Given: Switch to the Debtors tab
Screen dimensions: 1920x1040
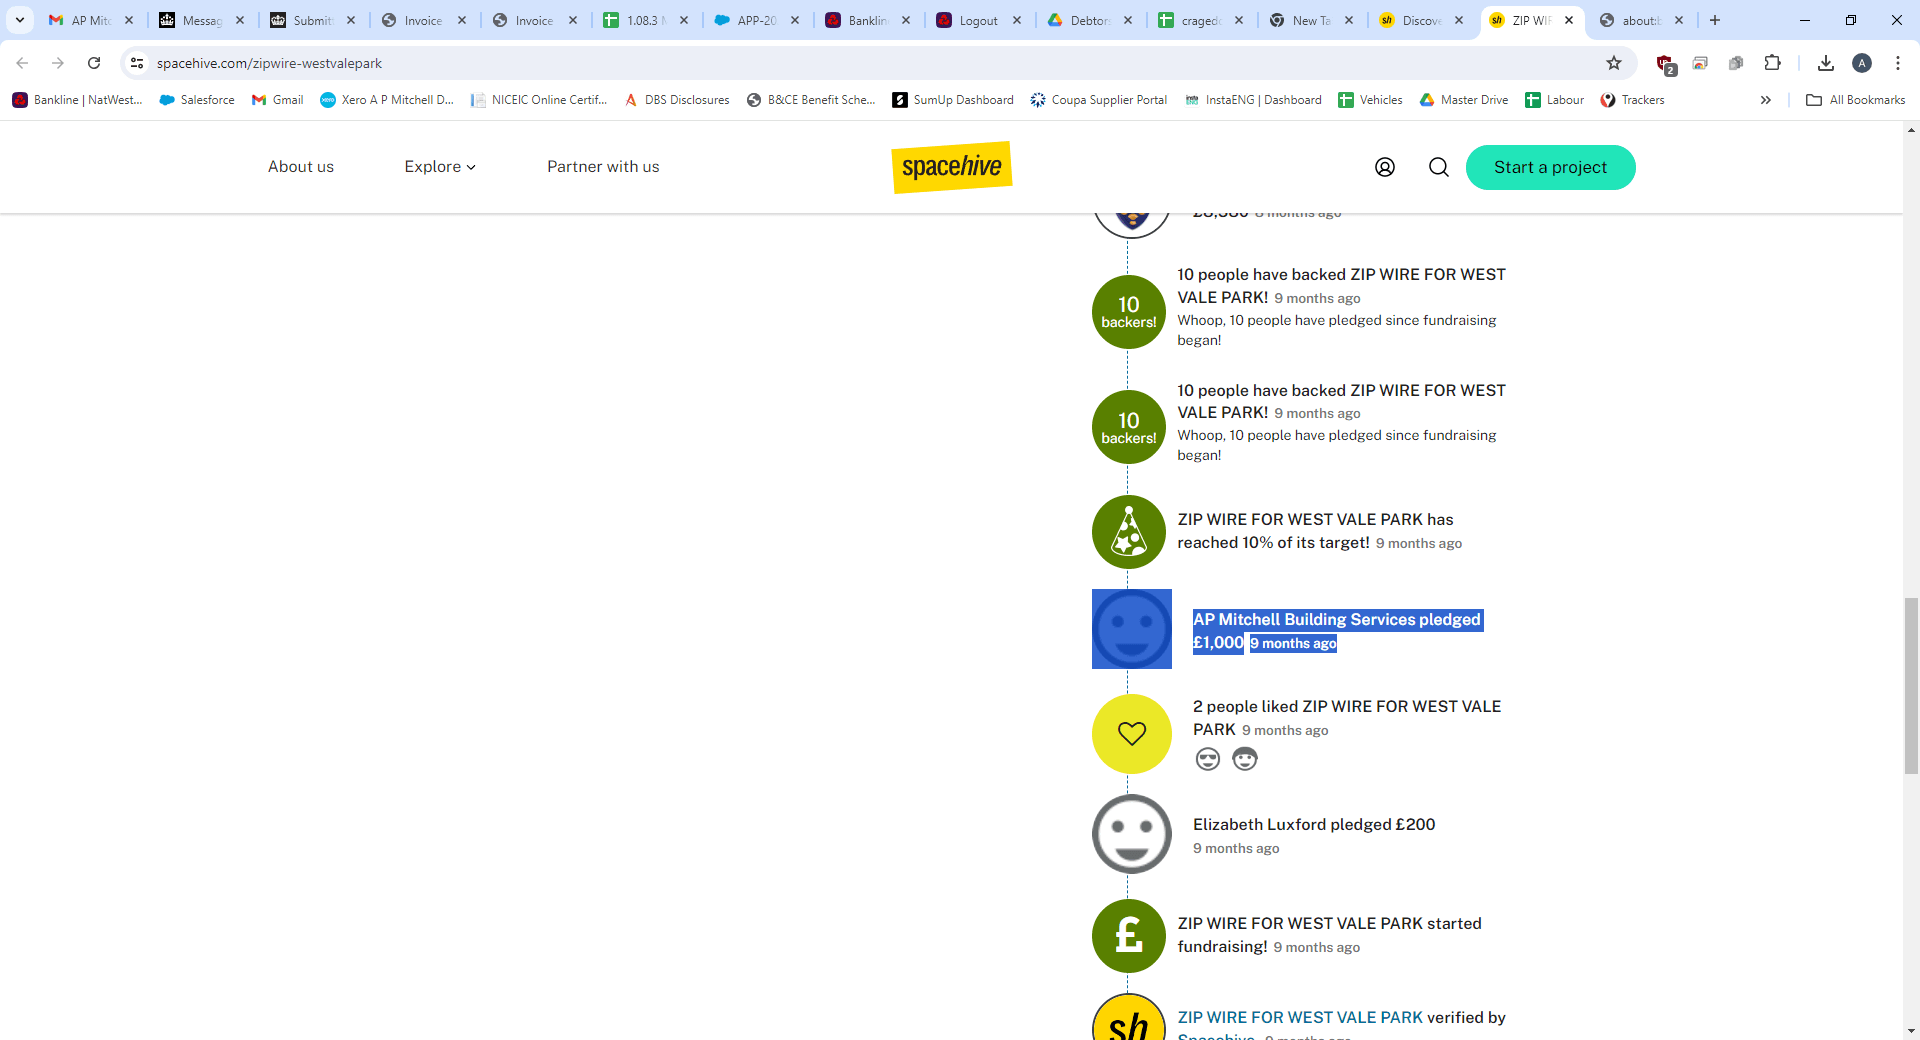Looking at the screenshot, I should 1089,20.
